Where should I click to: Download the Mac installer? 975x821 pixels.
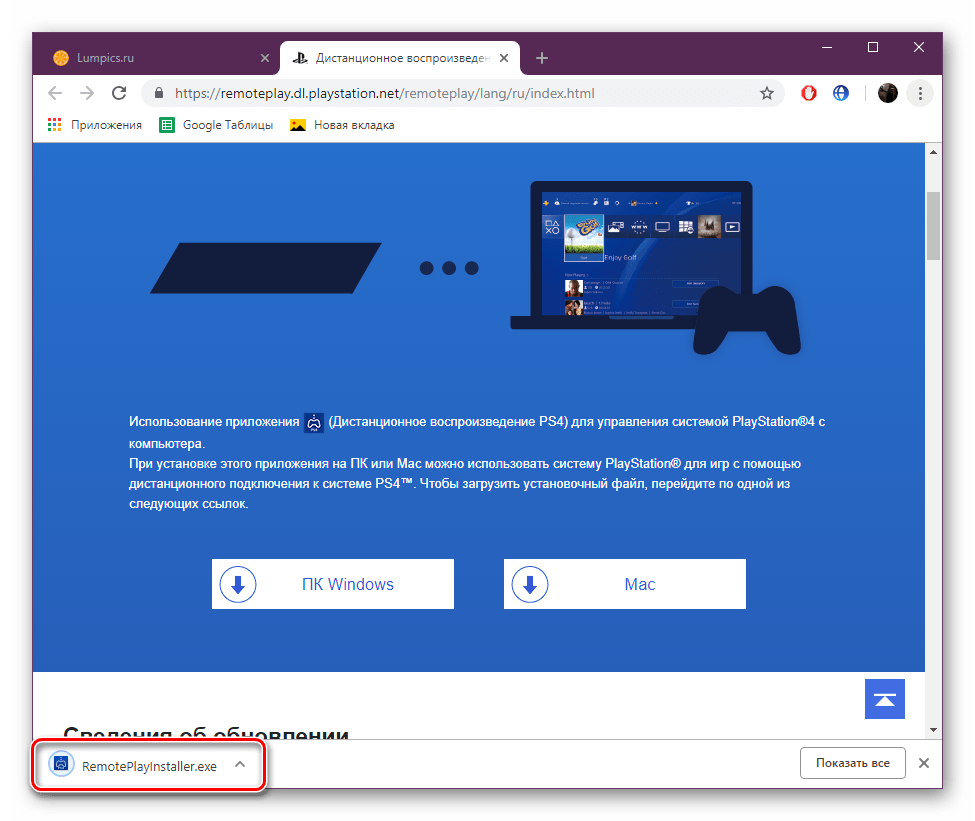[x=625, y=584]
